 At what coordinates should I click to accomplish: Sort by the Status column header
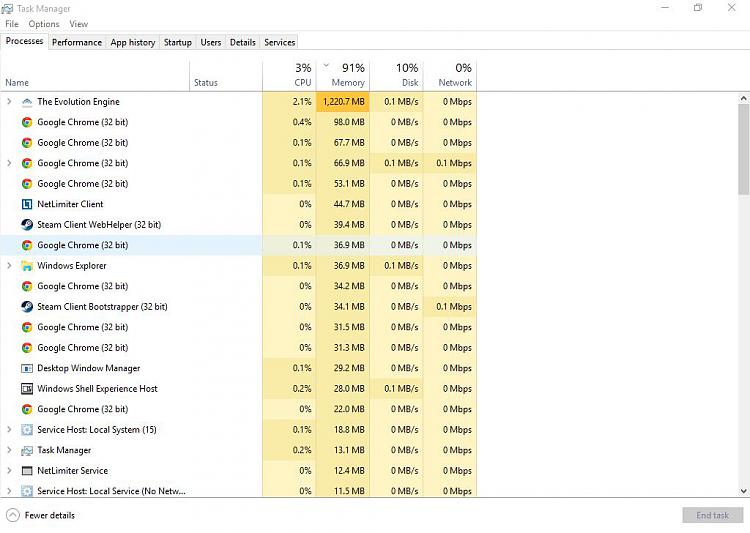point(226,75)
